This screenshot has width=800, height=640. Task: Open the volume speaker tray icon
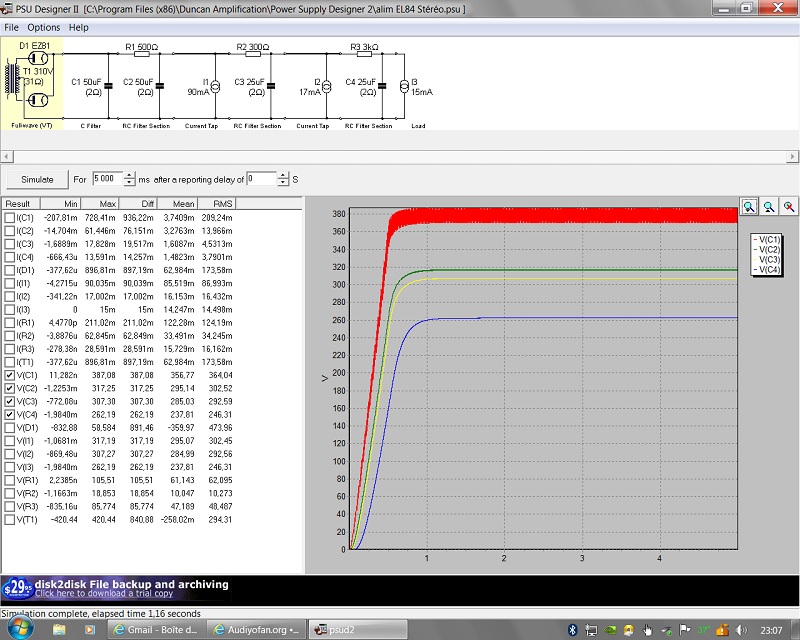tap(742, 630)
